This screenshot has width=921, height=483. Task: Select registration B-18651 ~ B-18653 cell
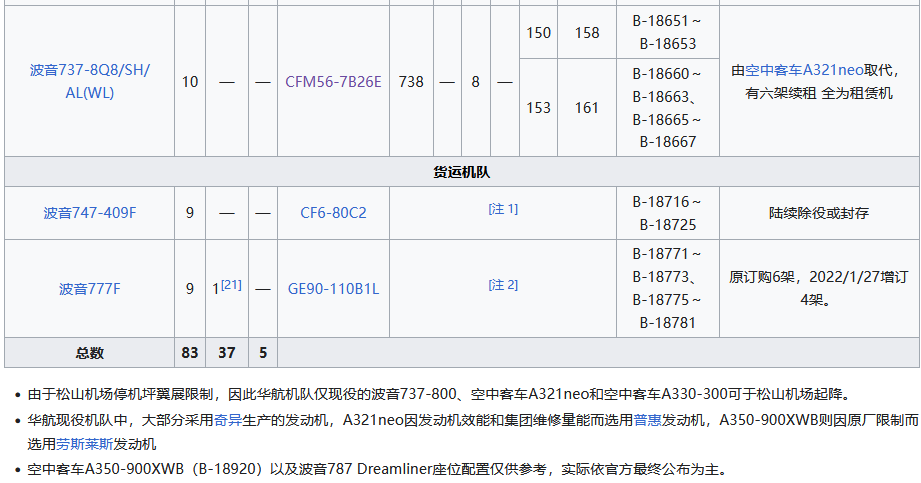tap(668, 32)
